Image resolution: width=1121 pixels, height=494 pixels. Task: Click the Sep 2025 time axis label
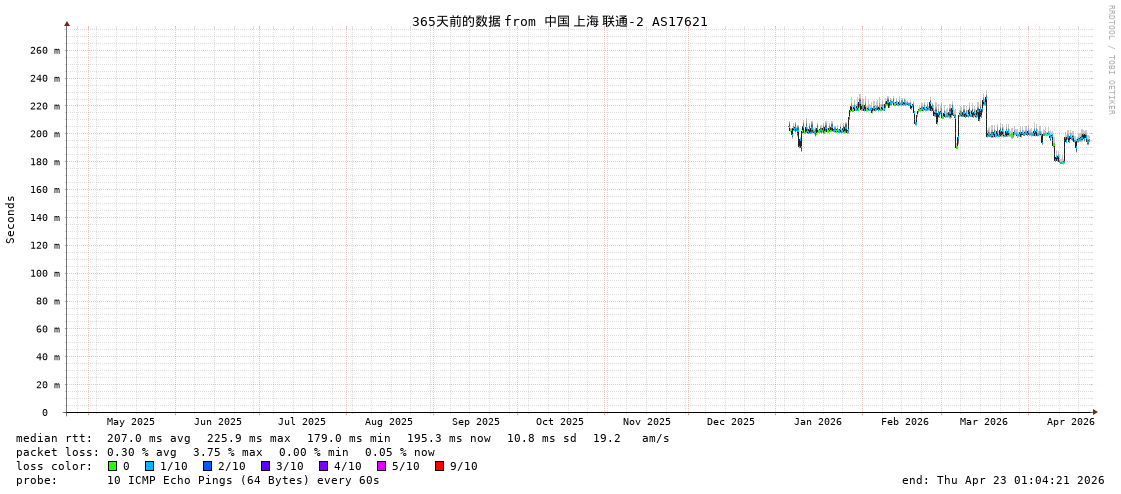point(475,422)
